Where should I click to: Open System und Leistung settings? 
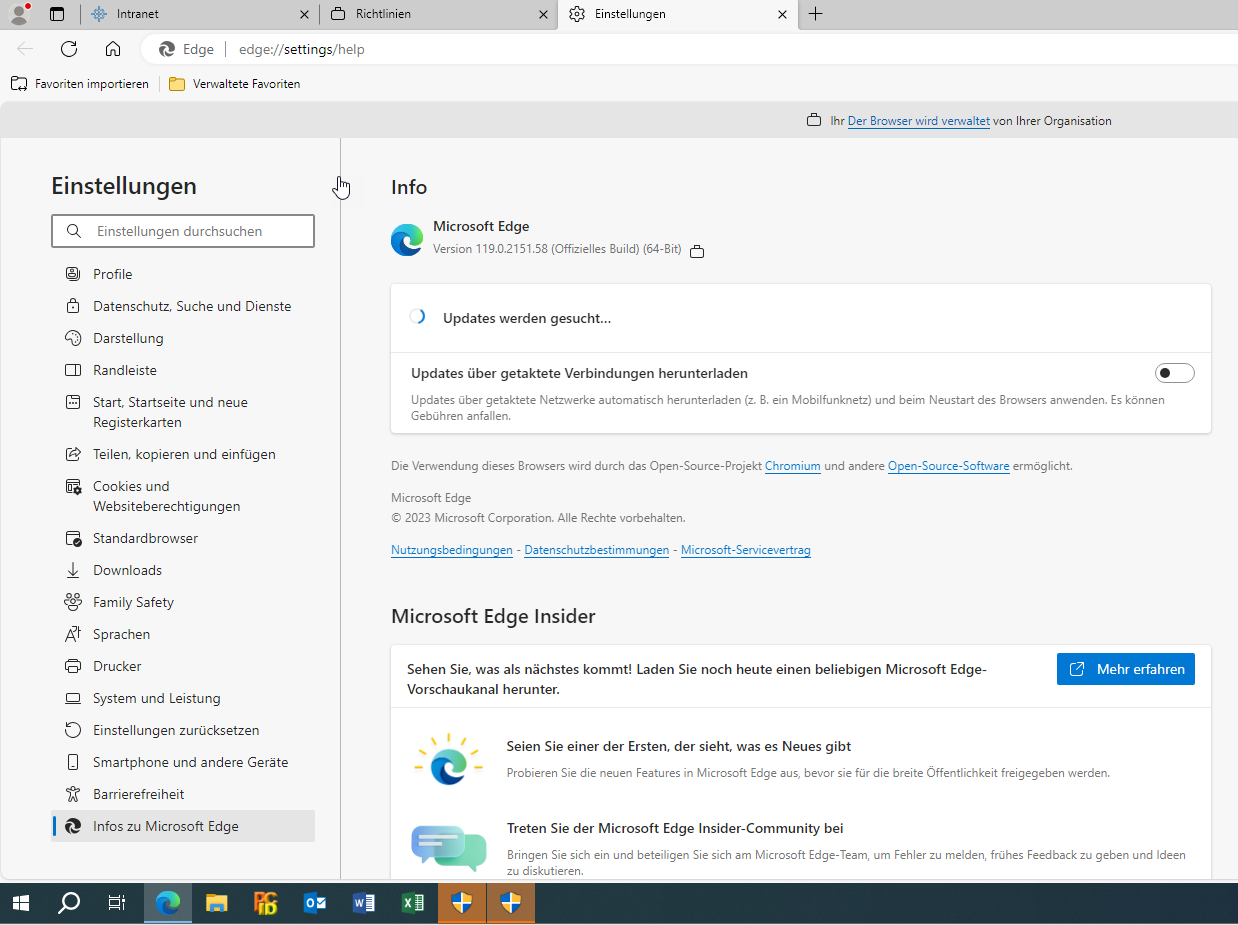[183, 698]
